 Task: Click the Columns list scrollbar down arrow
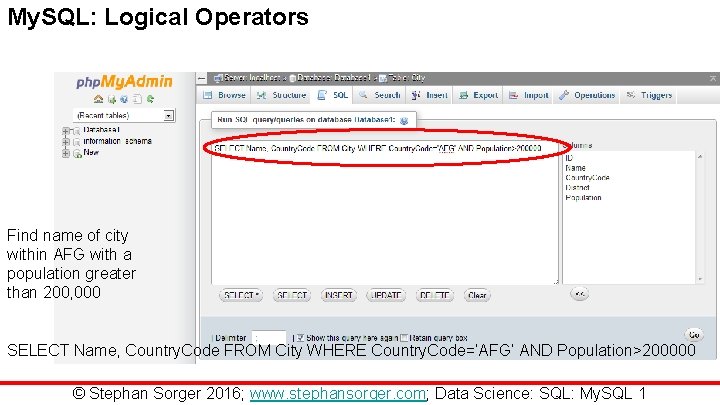pos(700,279)
